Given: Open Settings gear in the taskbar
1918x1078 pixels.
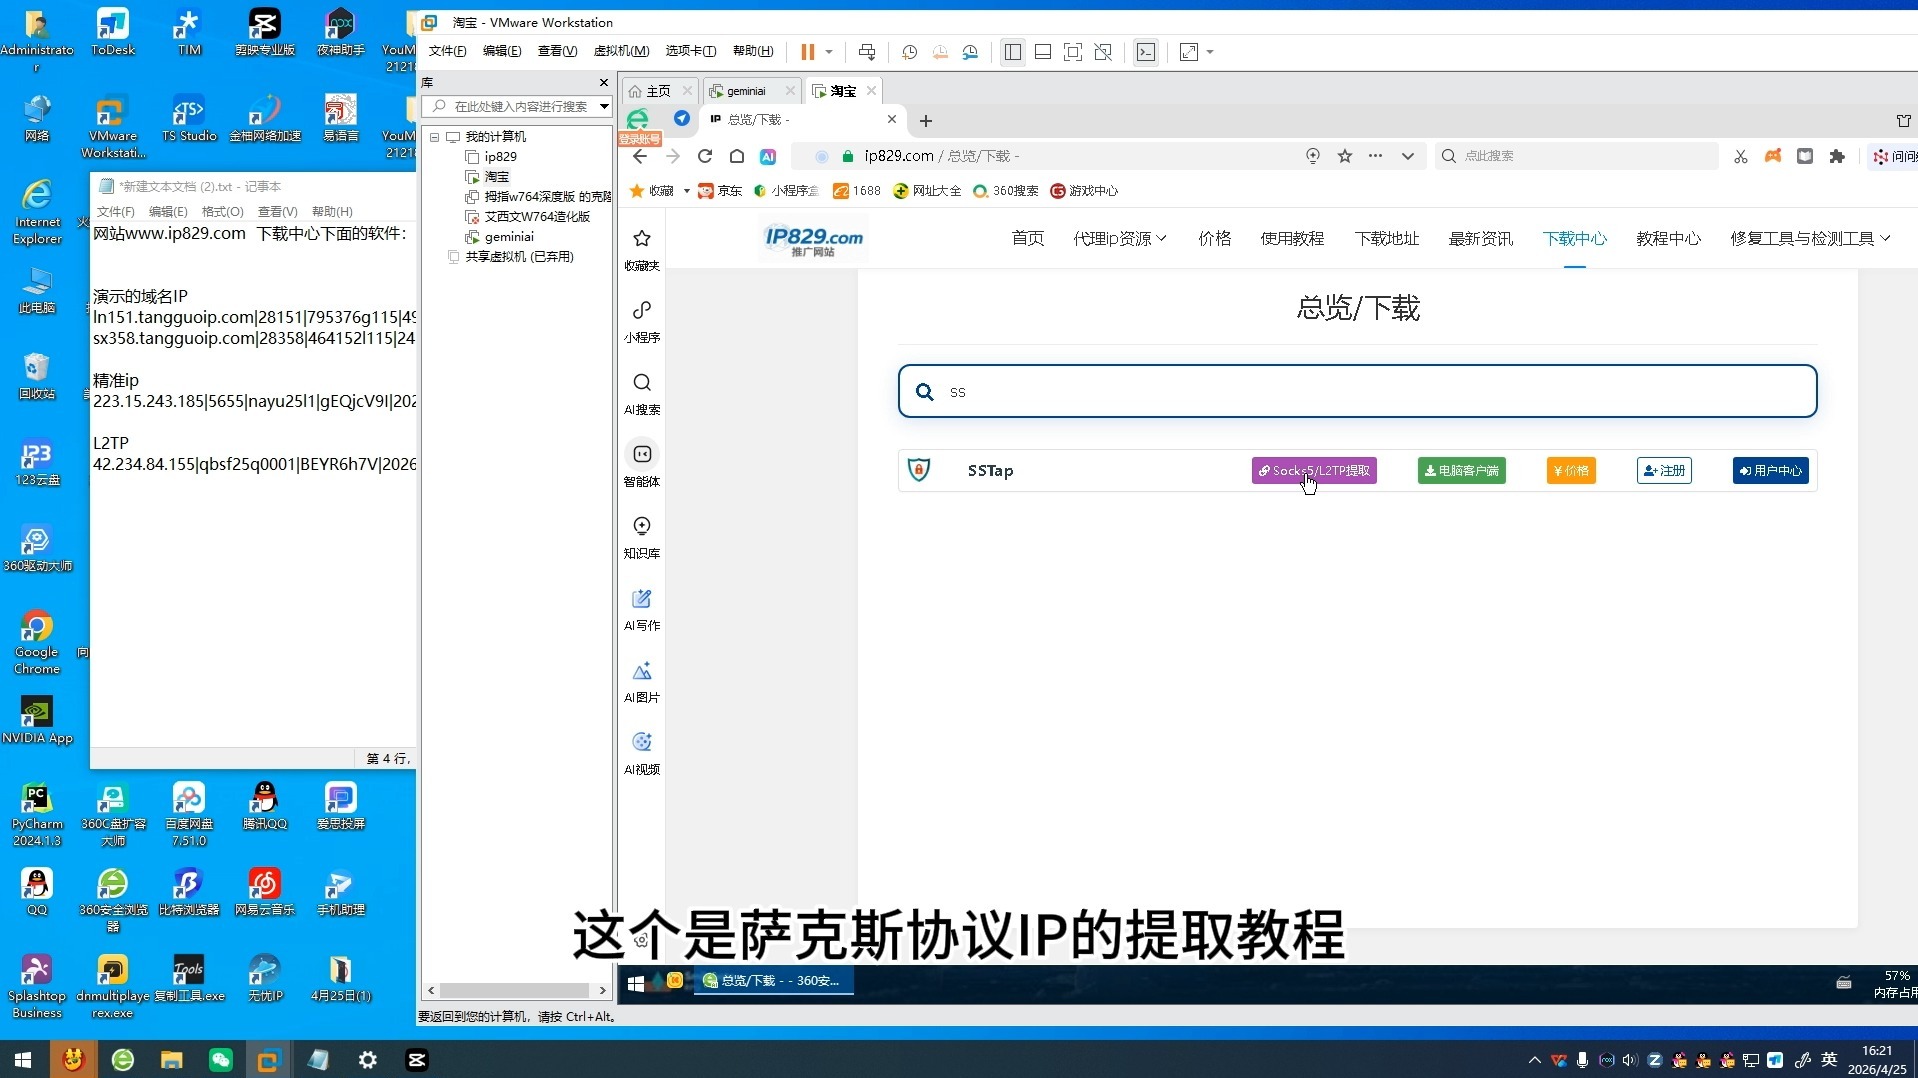Looking at the screenshot, I should tap(368, 1060).
